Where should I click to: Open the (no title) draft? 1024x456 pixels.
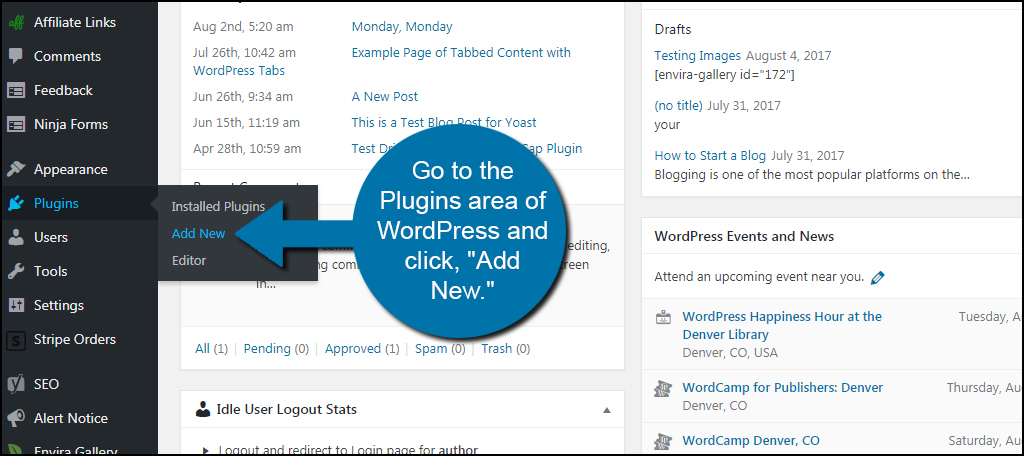pyautogui.click(x=679, y=105)
